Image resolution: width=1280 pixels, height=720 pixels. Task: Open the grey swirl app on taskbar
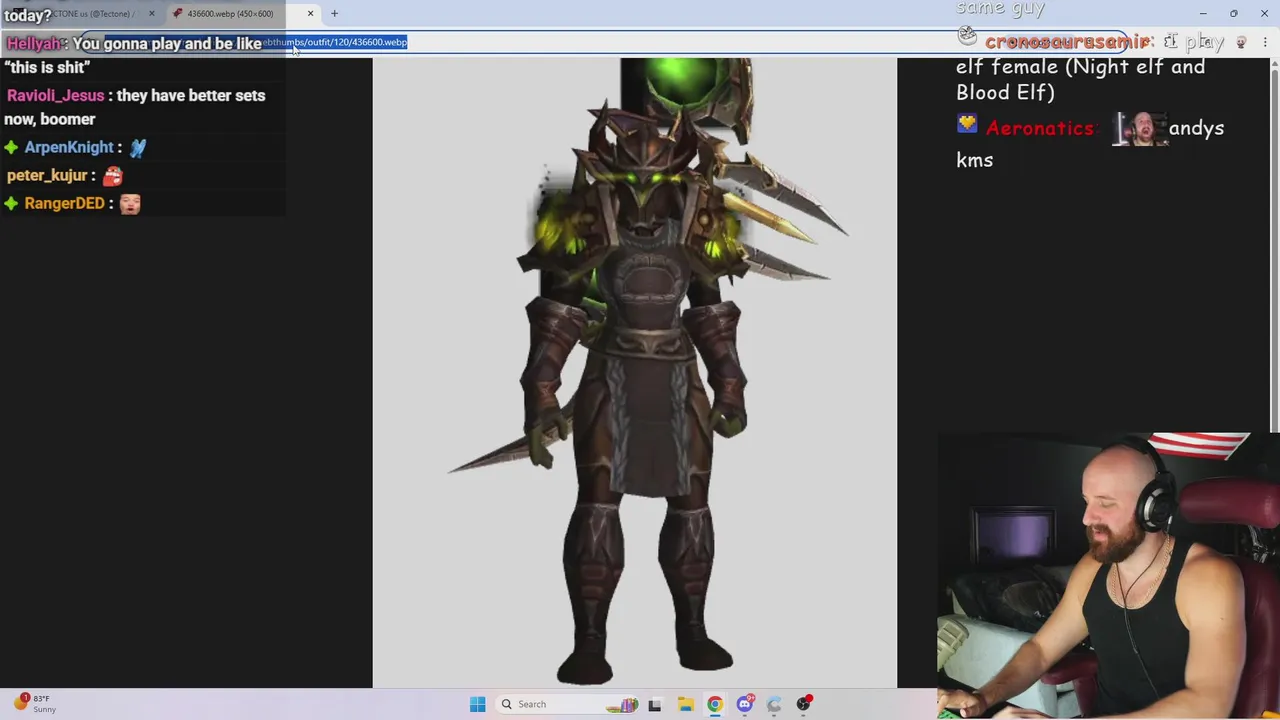[773, 704]
